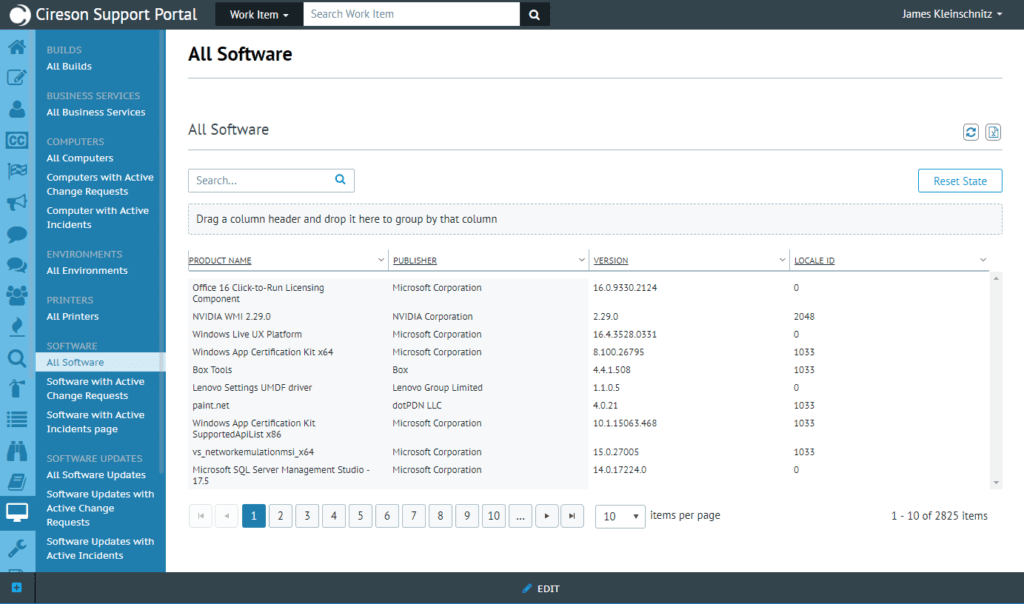Click the flame sidebar icon

tap(17, 326)
